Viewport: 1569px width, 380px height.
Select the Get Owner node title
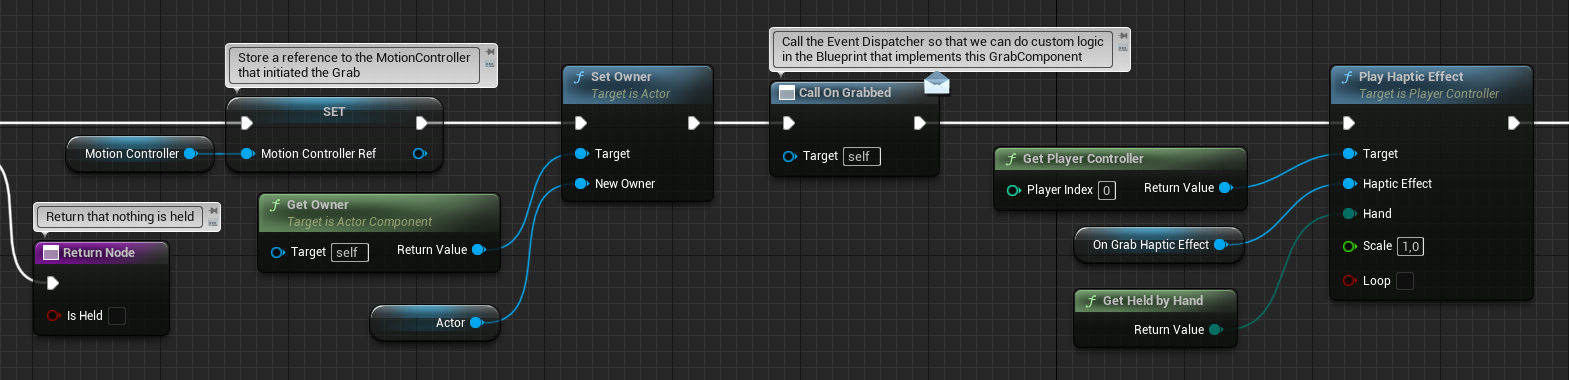pyautogui.click(x=318, y=205)
